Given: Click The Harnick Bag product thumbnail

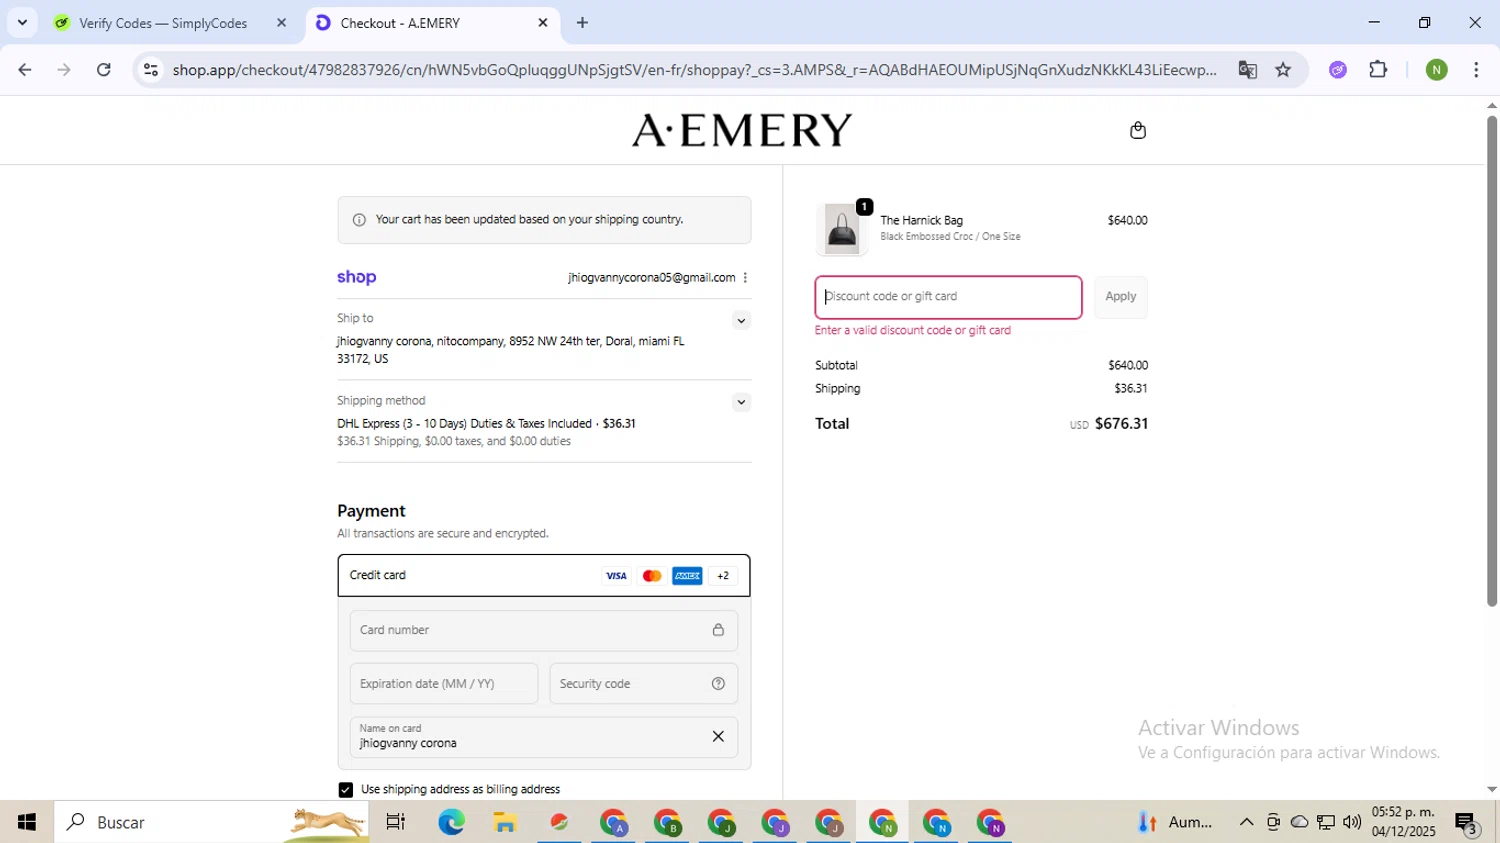Looking at the screenshot, I should [x=841, y=229].
